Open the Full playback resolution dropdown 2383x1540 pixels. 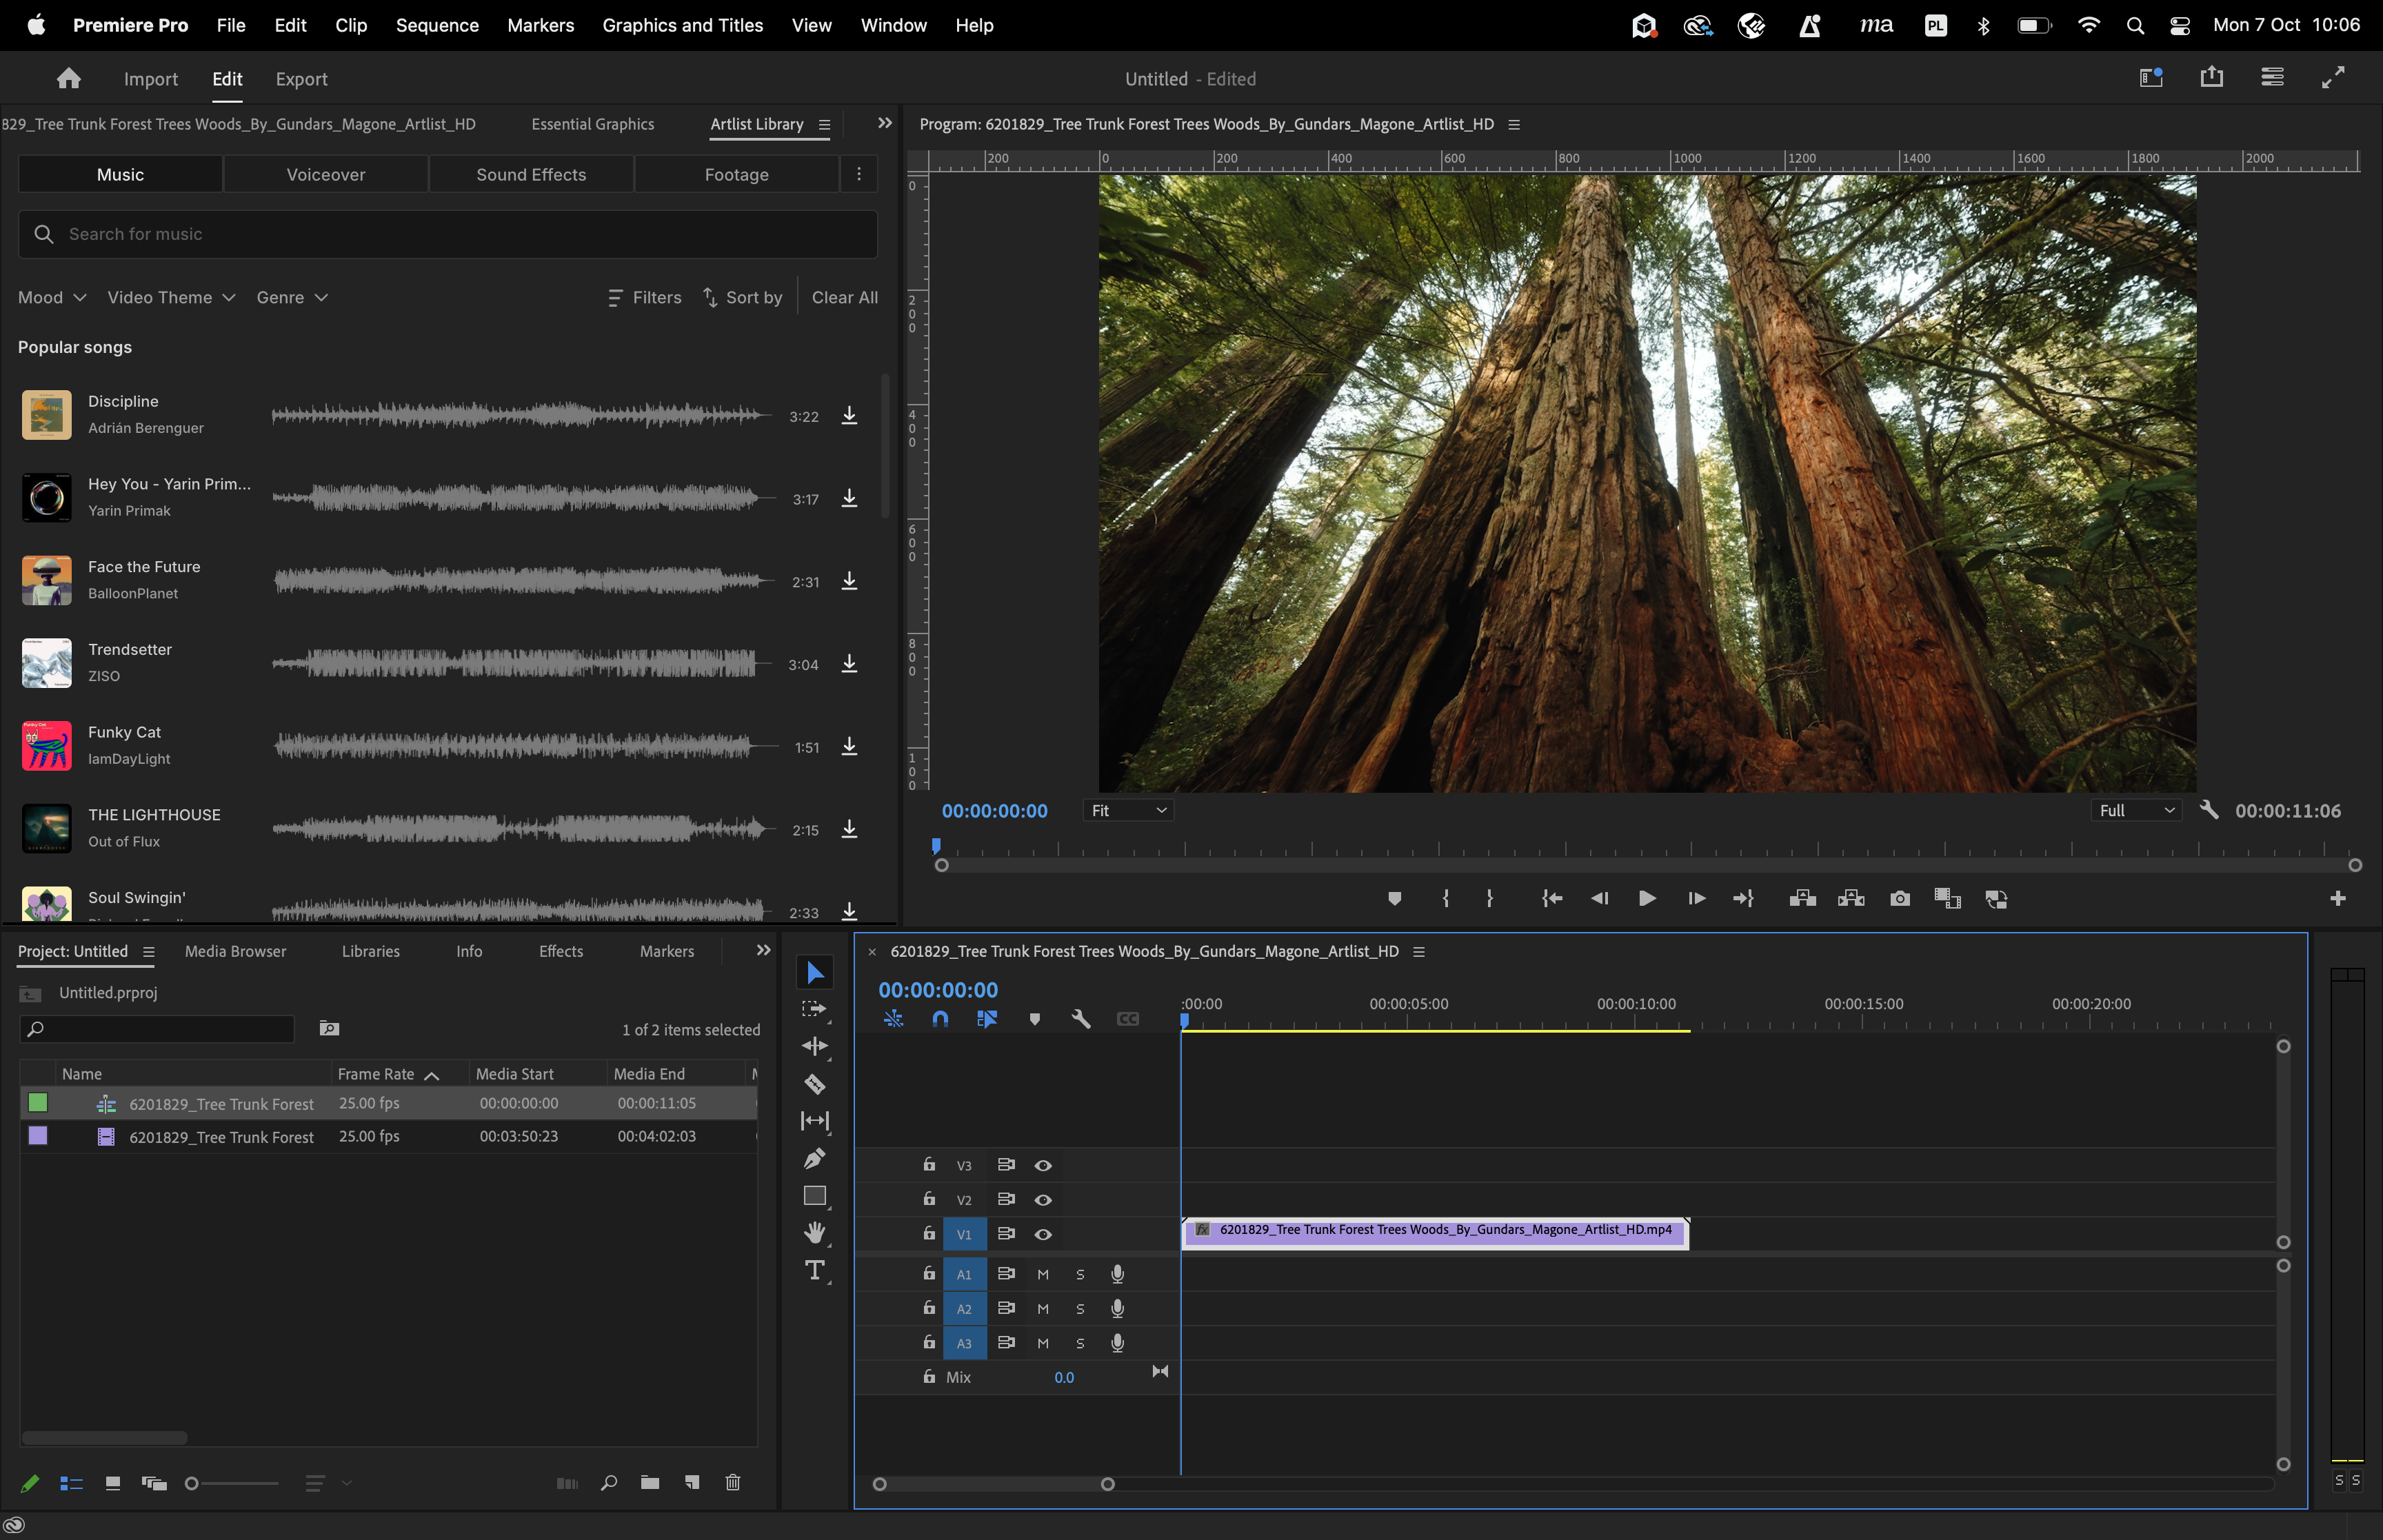[x=2137, y=810]
